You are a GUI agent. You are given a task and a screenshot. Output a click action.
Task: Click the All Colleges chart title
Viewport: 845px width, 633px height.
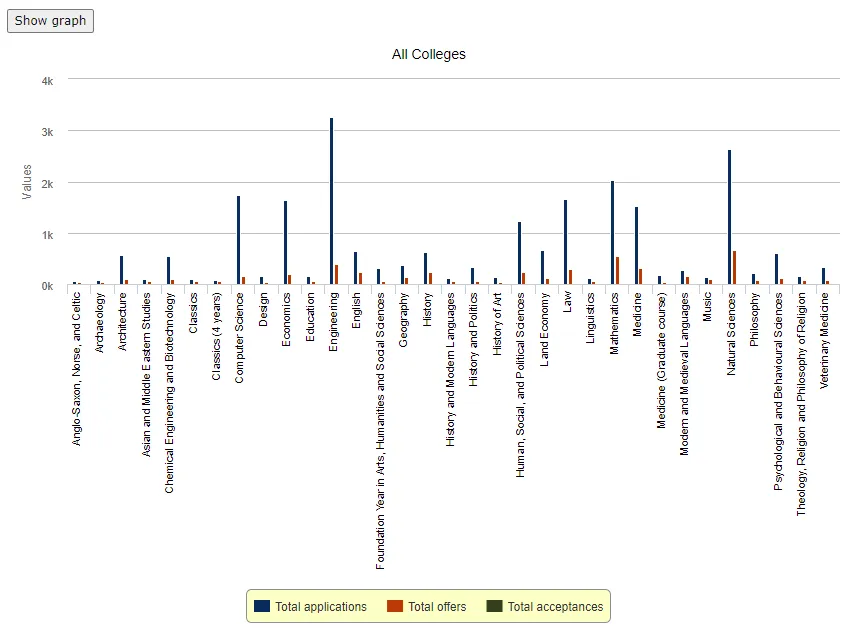pos(429,54)
